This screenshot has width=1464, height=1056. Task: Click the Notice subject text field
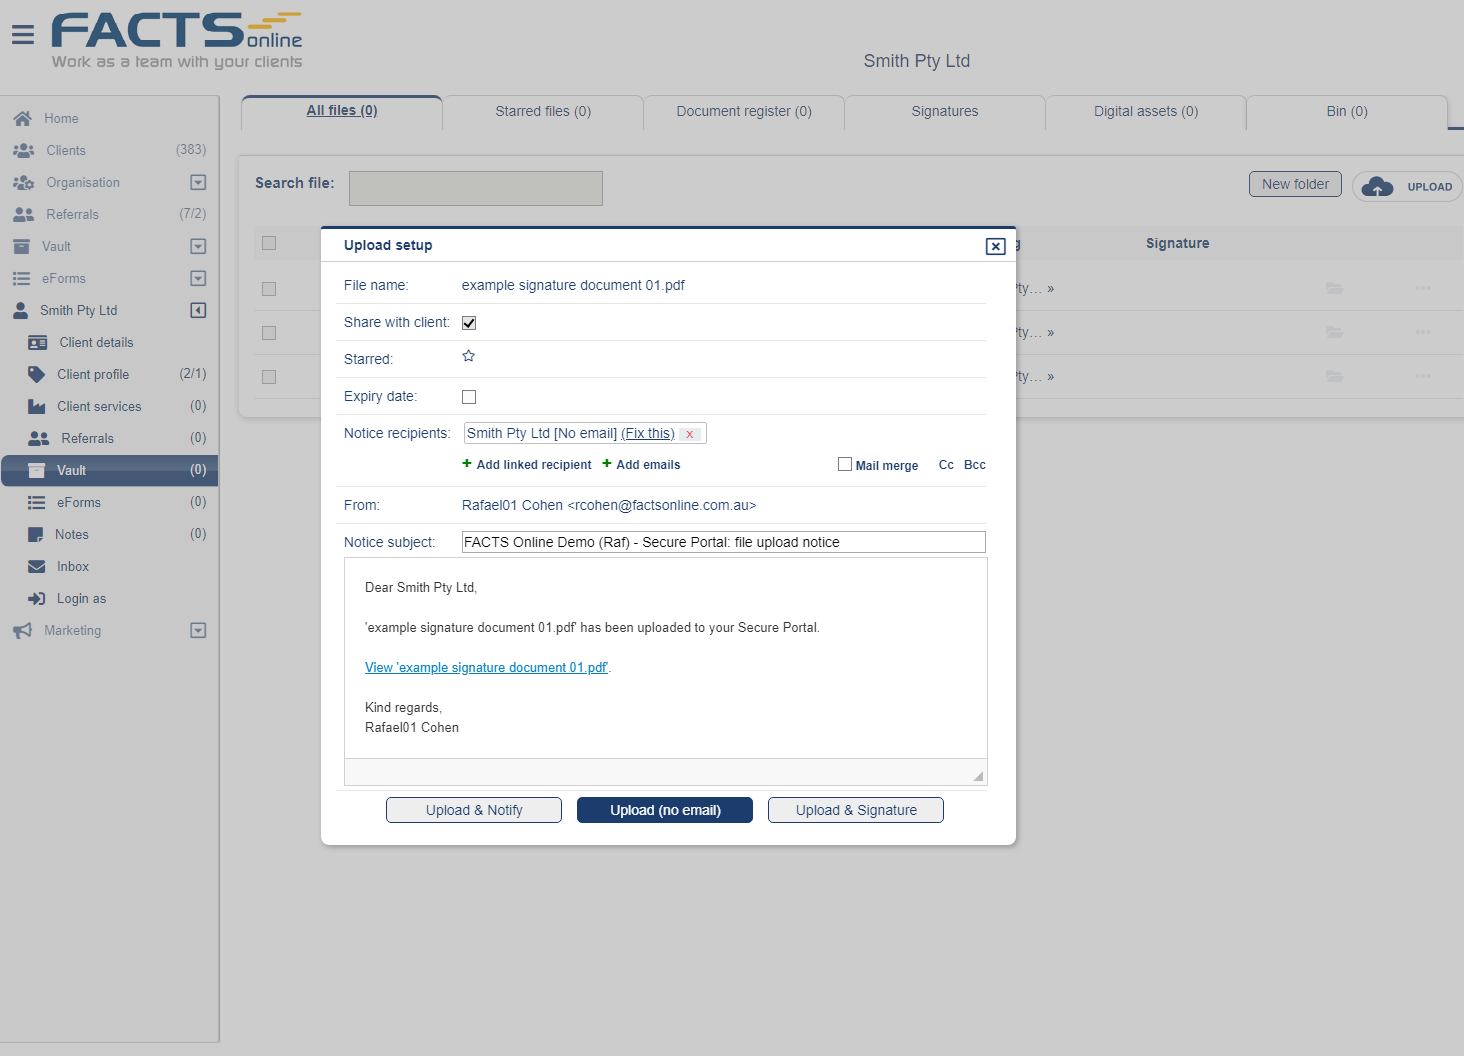point(723,542)
